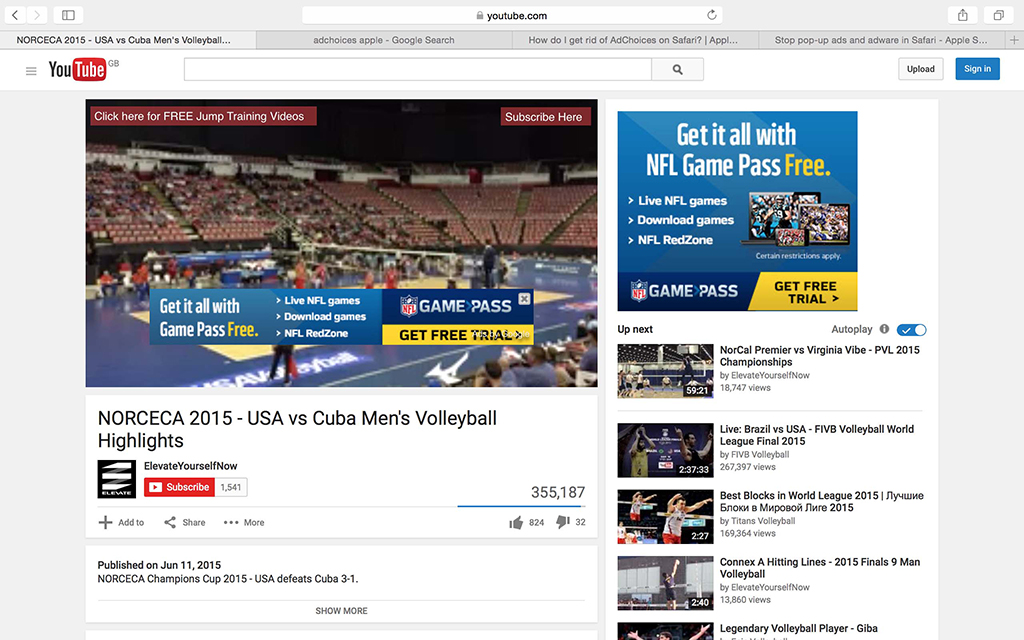Open the More actions menu

[244, 522]
